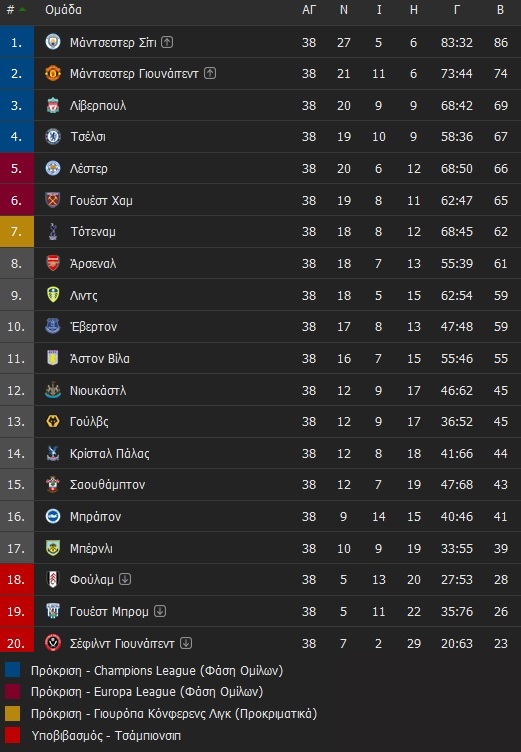Click the Arsenal club crest
The image size is (521, 752).
53,263
